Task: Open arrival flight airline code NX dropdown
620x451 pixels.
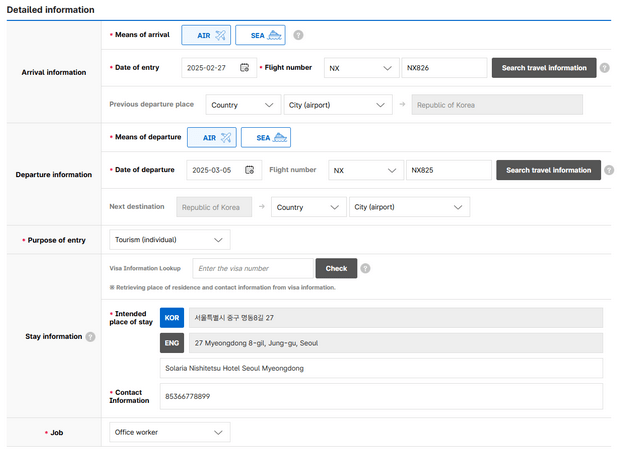Action: click(x=361, y=68)
